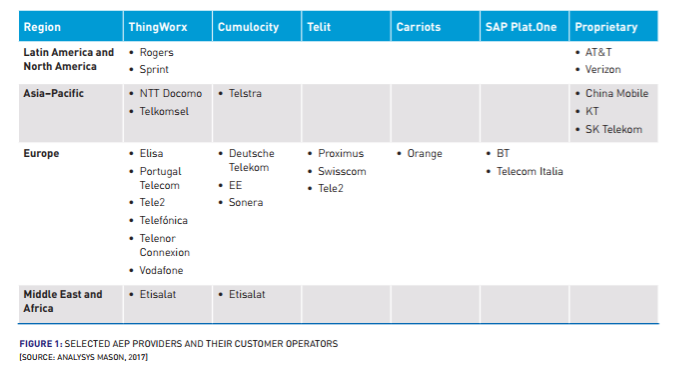Click the Europe row label
Image resolution: width=682 pixels, height=375 pixels.
click(x=41, y=154)
